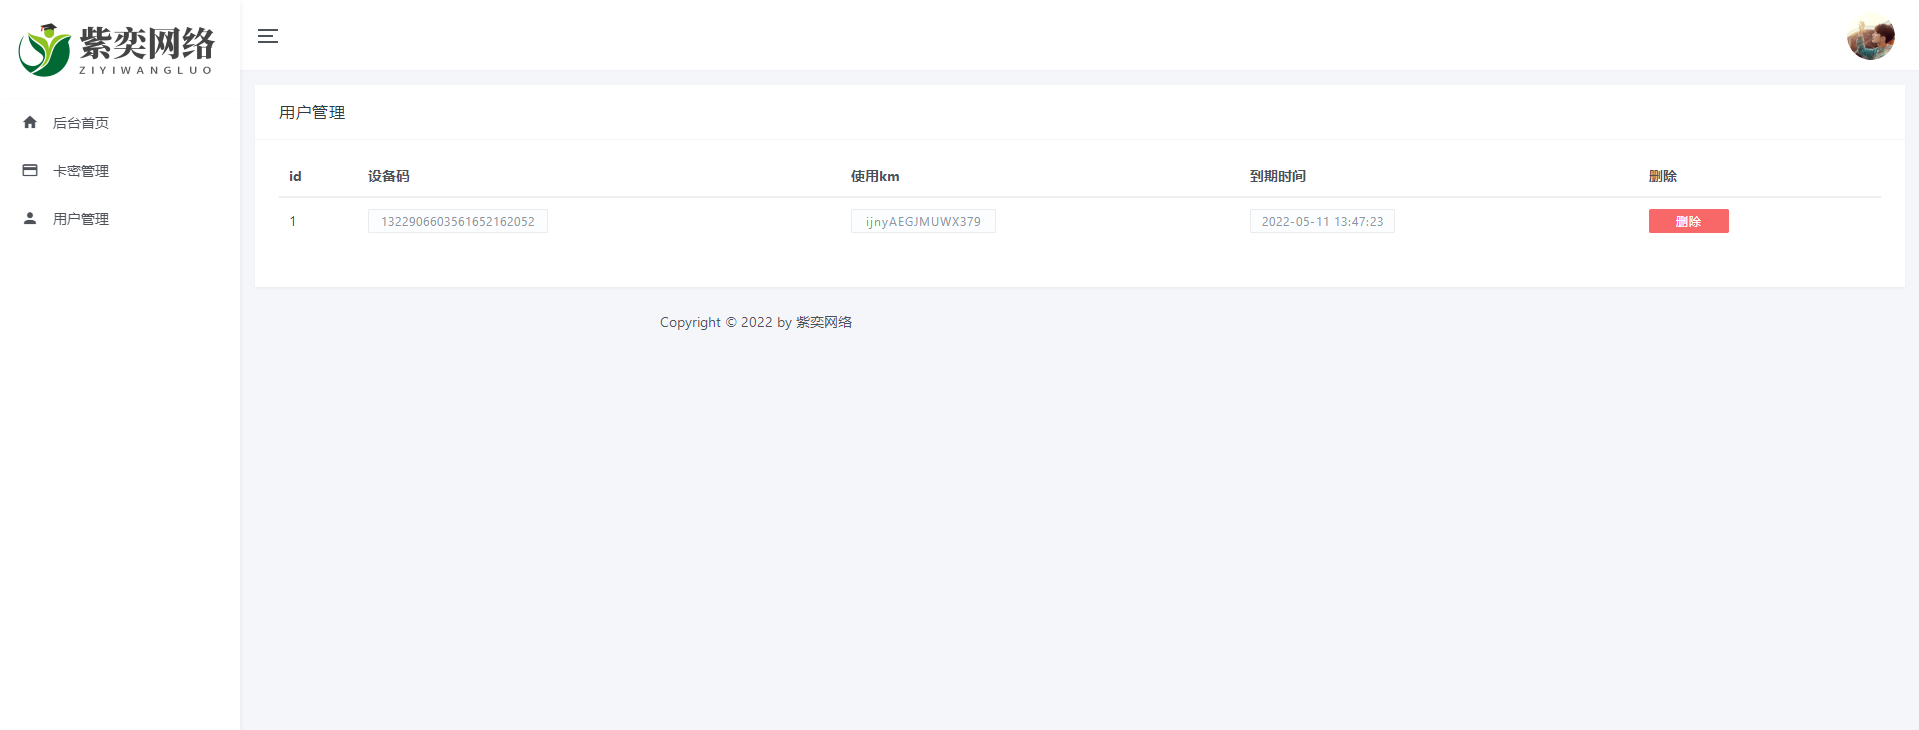Open 卡密管理 from the sidebar menu

pos(81,171)
